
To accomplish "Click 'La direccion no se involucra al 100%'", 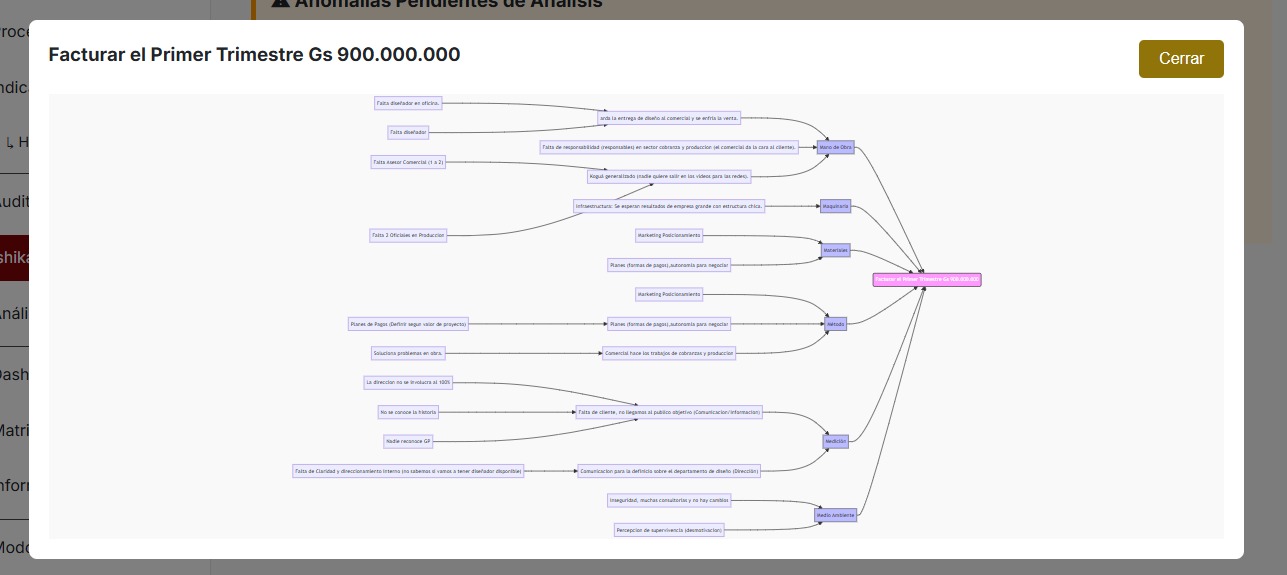I will pyautogui.click(x=408, y=382).
